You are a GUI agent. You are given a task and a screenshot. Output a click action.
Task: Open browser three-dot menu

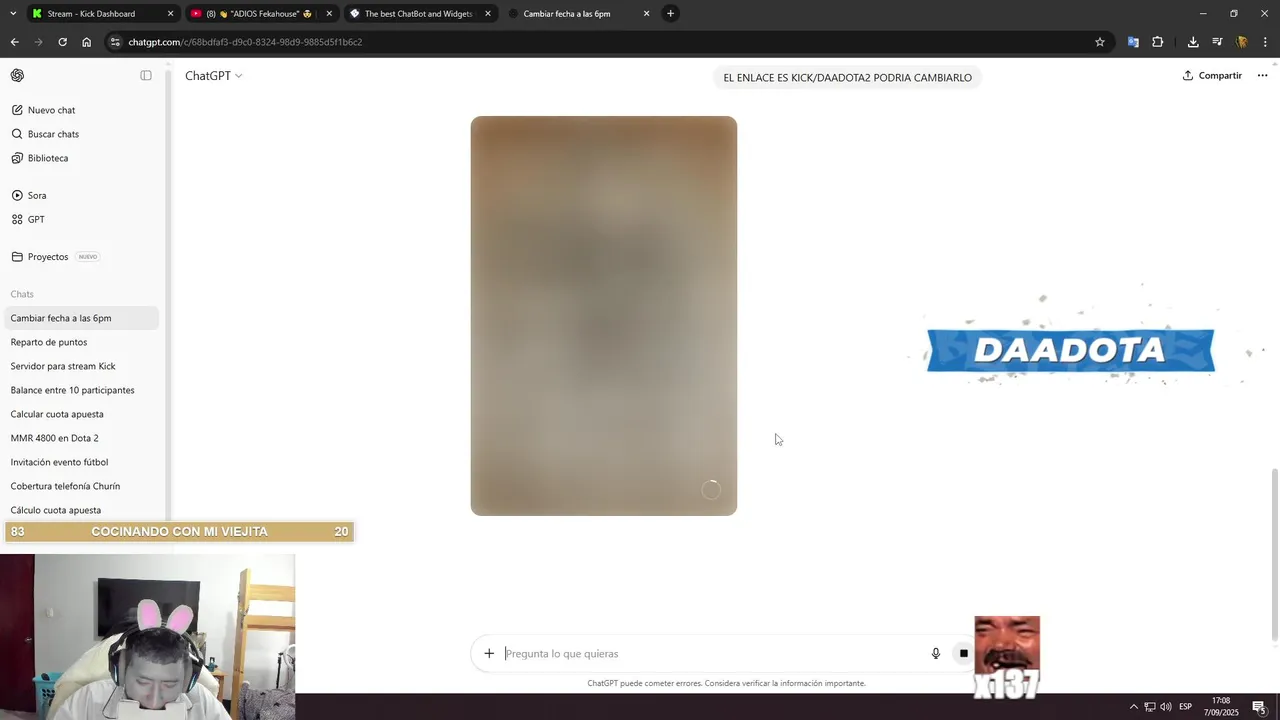tap(1266, 42)
